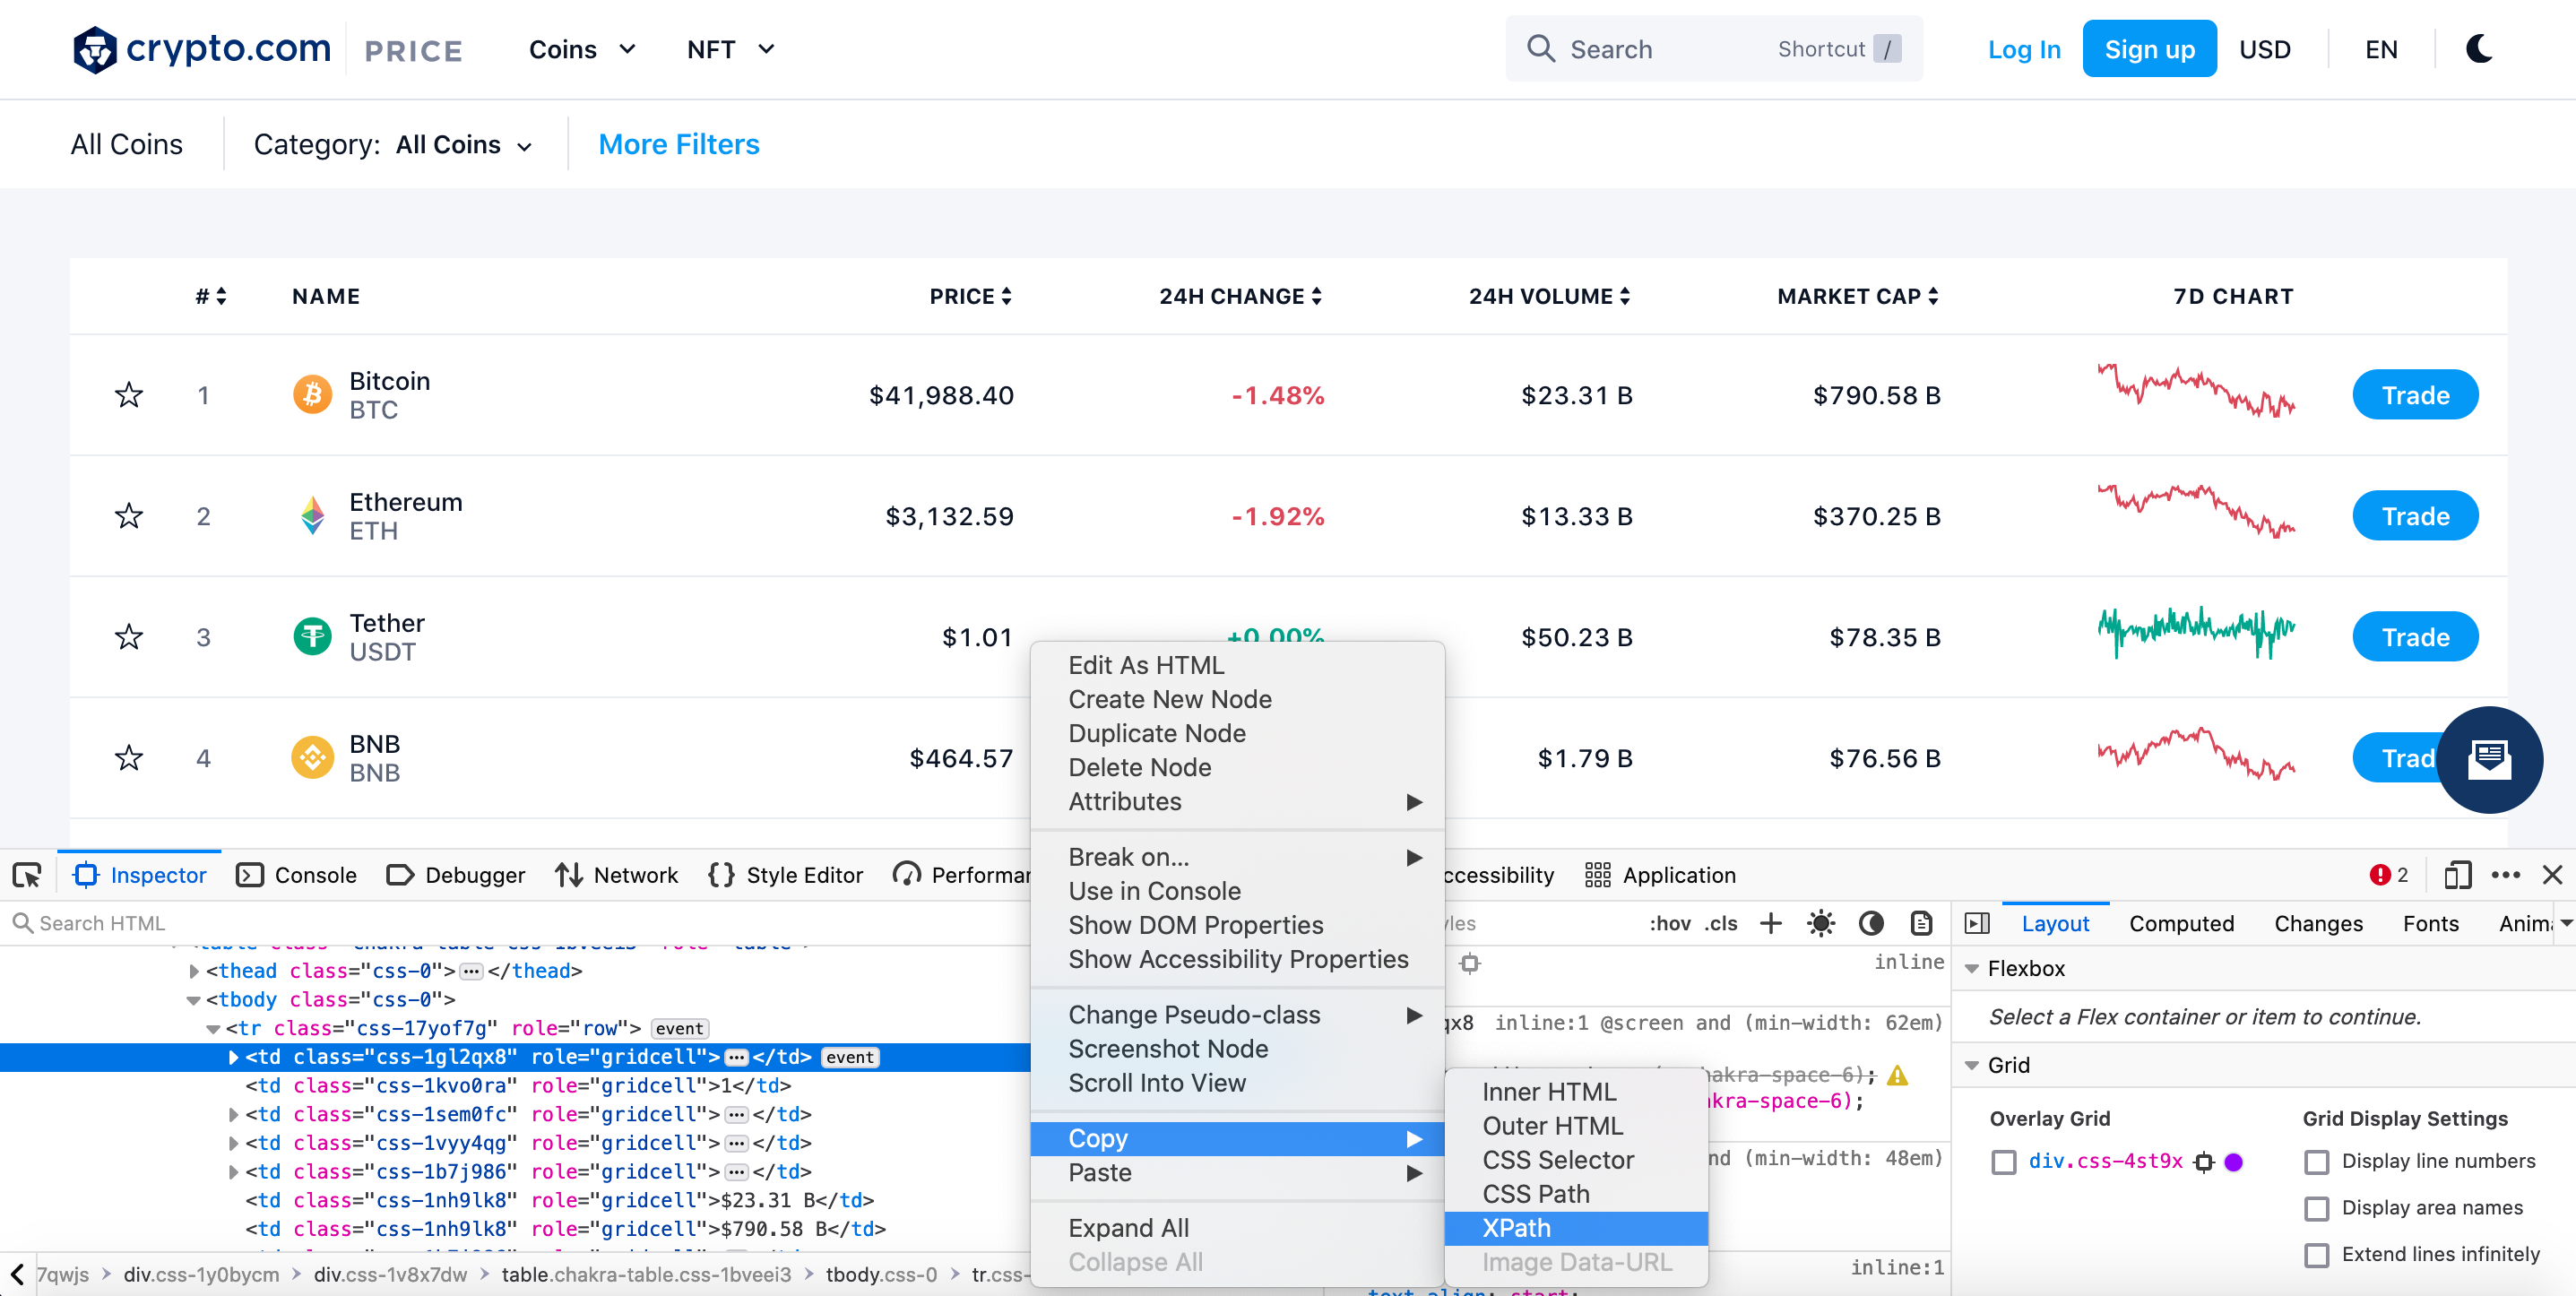Click the Trade button for Tether
The image size is (2576, 1296).
pyautogui.click(x=2415, y=637)
